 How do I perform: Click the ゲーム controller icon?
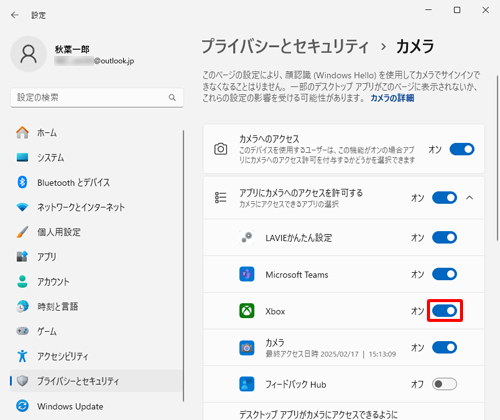point(22,331)
